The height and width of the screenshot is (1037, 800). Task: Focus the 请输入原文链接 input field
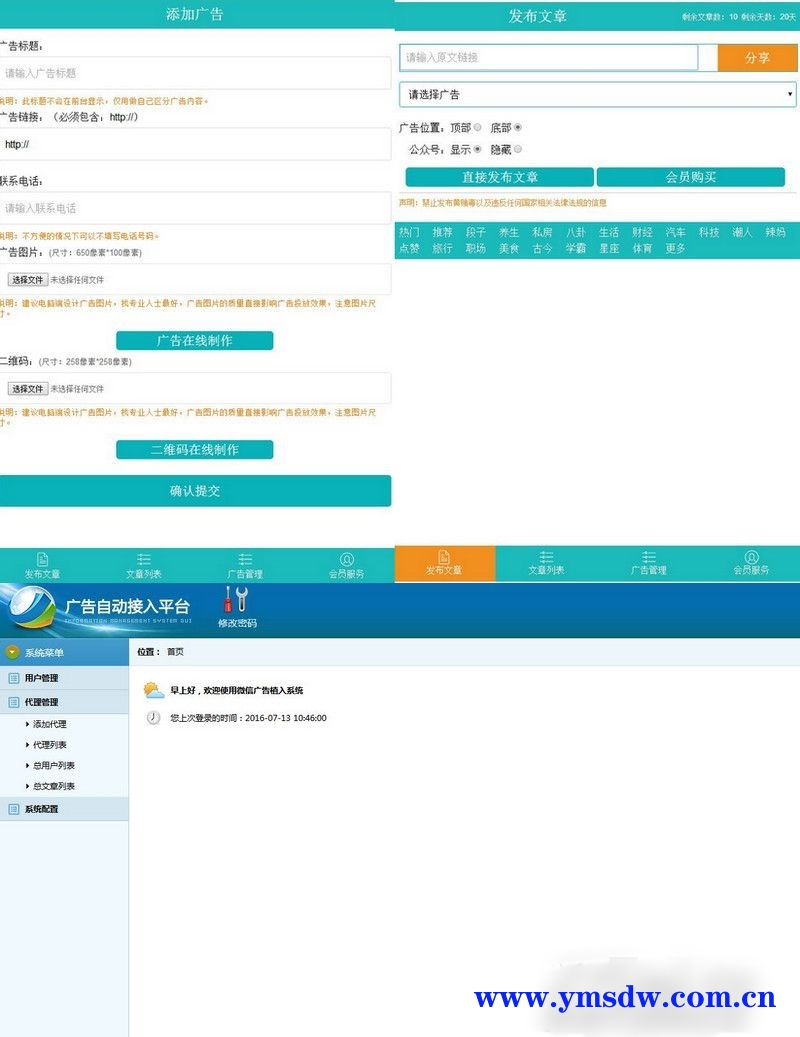coord(548,58)
